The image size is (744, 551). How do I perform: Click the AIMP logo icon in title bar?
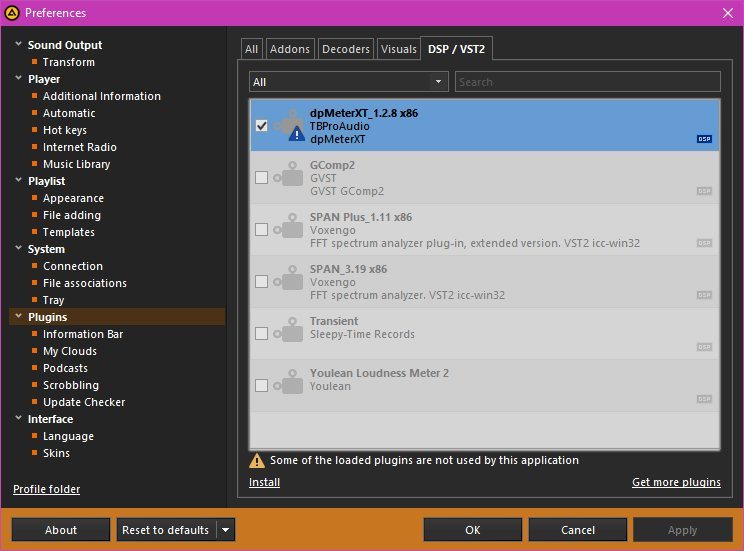click(12, 13)
